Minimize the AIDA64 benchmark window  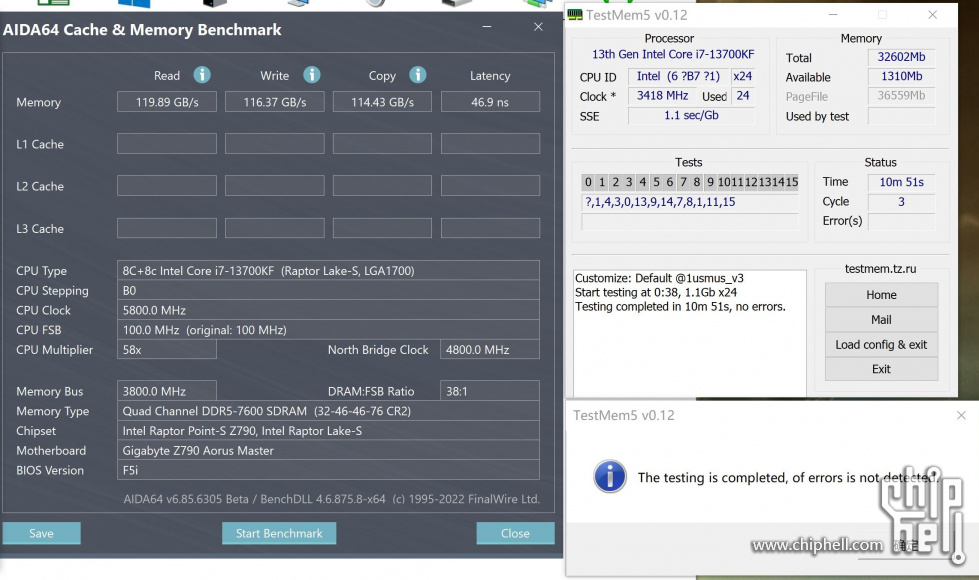click(x=487, y=27)
